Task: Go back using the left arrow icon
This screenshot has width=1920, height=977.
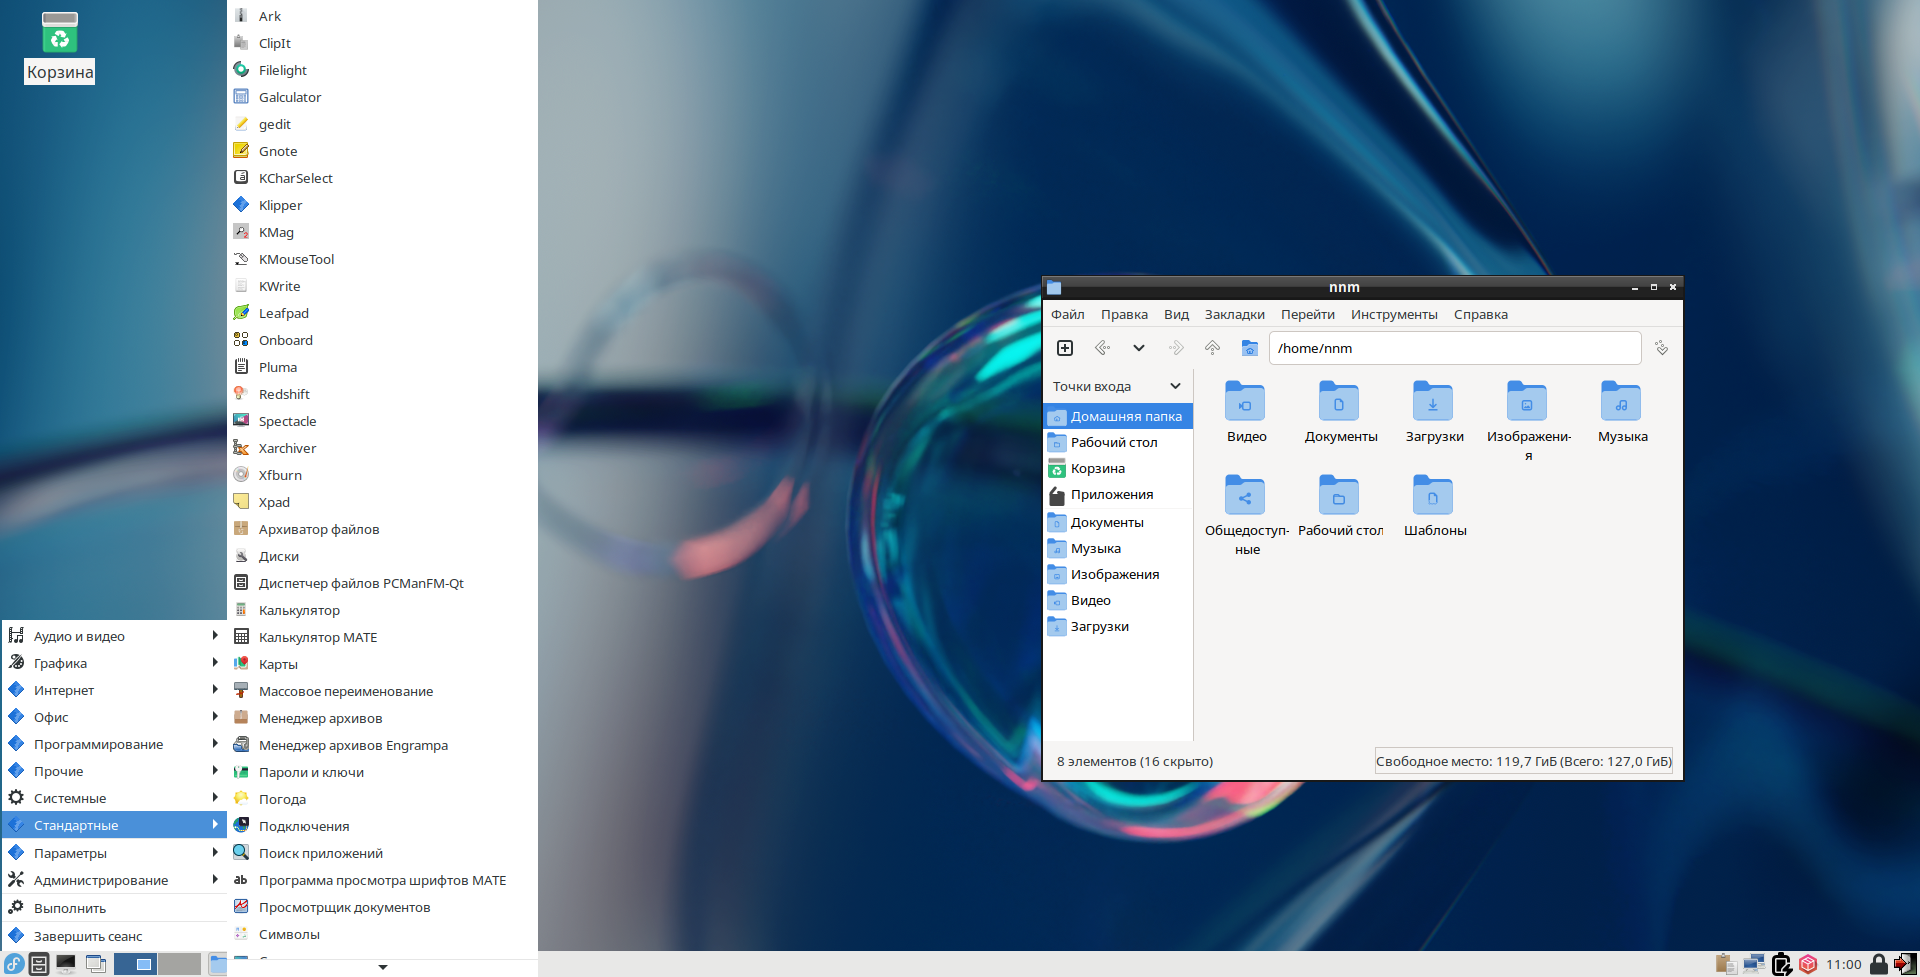Action: tap(1102, 348)
